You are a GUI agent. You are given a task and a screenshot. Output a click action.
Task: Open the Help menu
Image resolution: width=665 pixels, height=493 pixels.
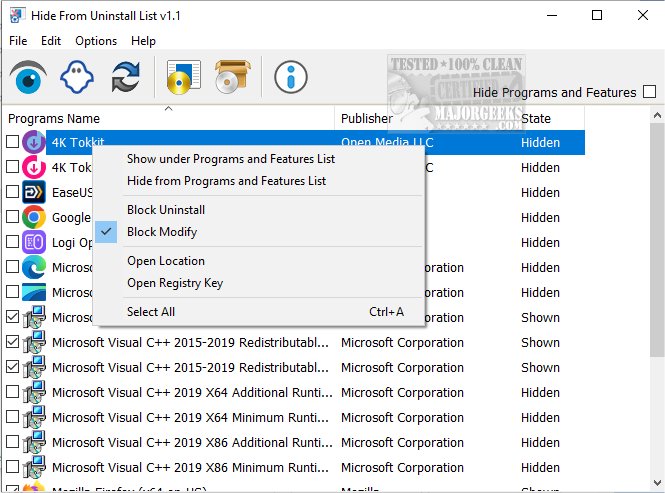click(x=143, y=41)
